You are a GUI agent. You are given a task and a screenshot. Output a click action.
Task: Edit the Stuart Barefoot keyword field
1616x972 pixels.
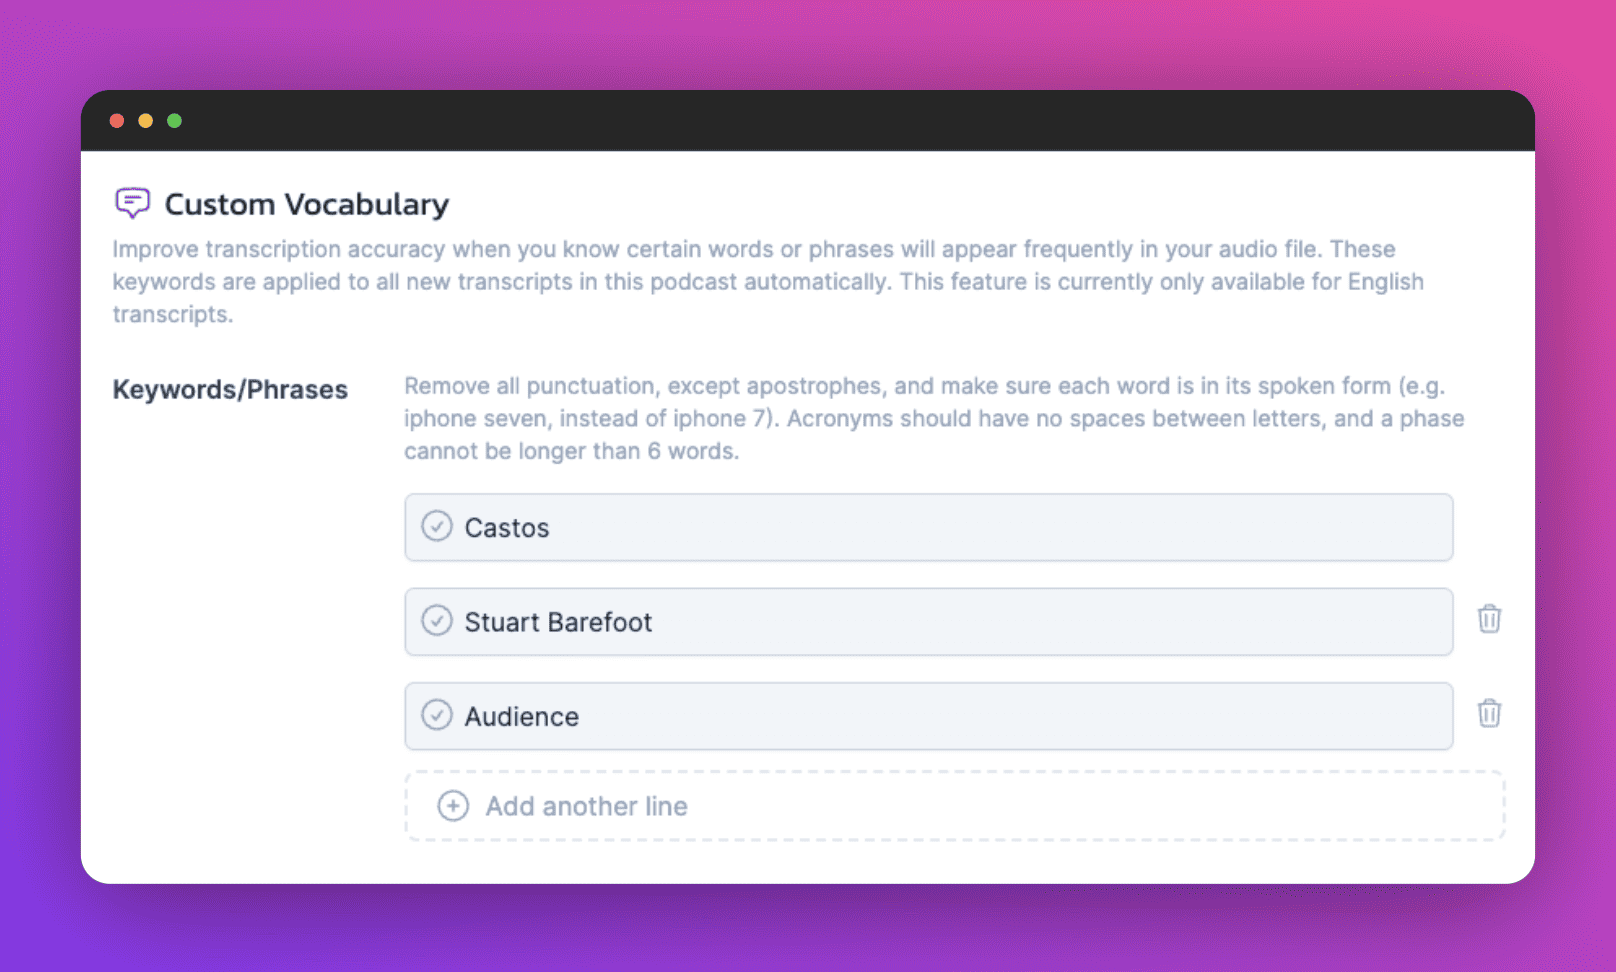click(x=928, y=622)
